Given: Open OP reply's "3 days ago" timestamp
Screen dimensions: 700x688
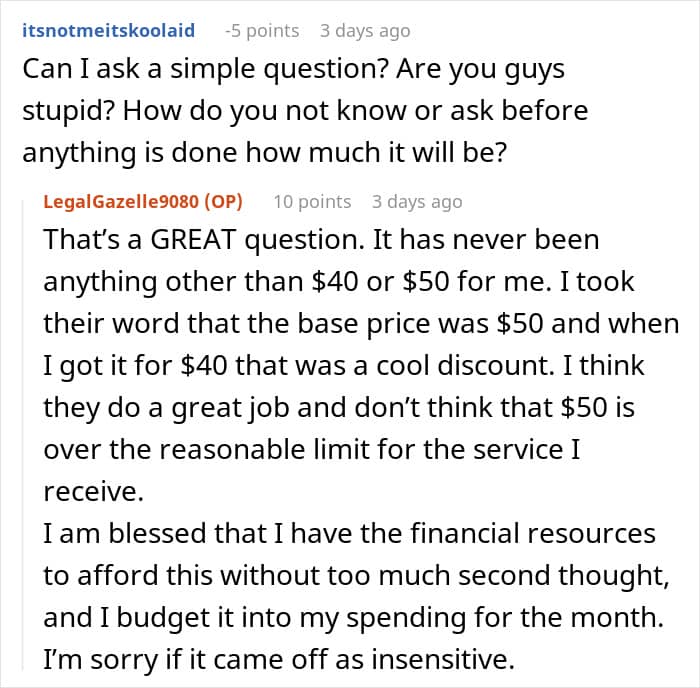Looking at the screenshot, I should (417, 202).
